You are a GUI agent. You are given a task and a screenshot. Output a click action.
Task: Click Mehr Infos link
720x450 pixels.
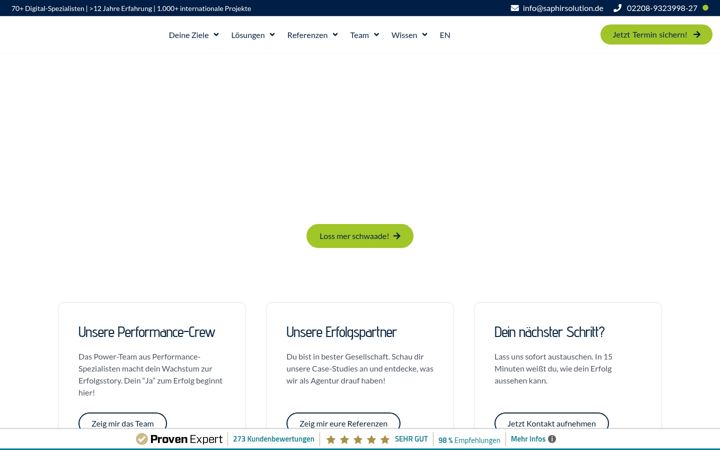pyautogui.click(x=528, y=439)
